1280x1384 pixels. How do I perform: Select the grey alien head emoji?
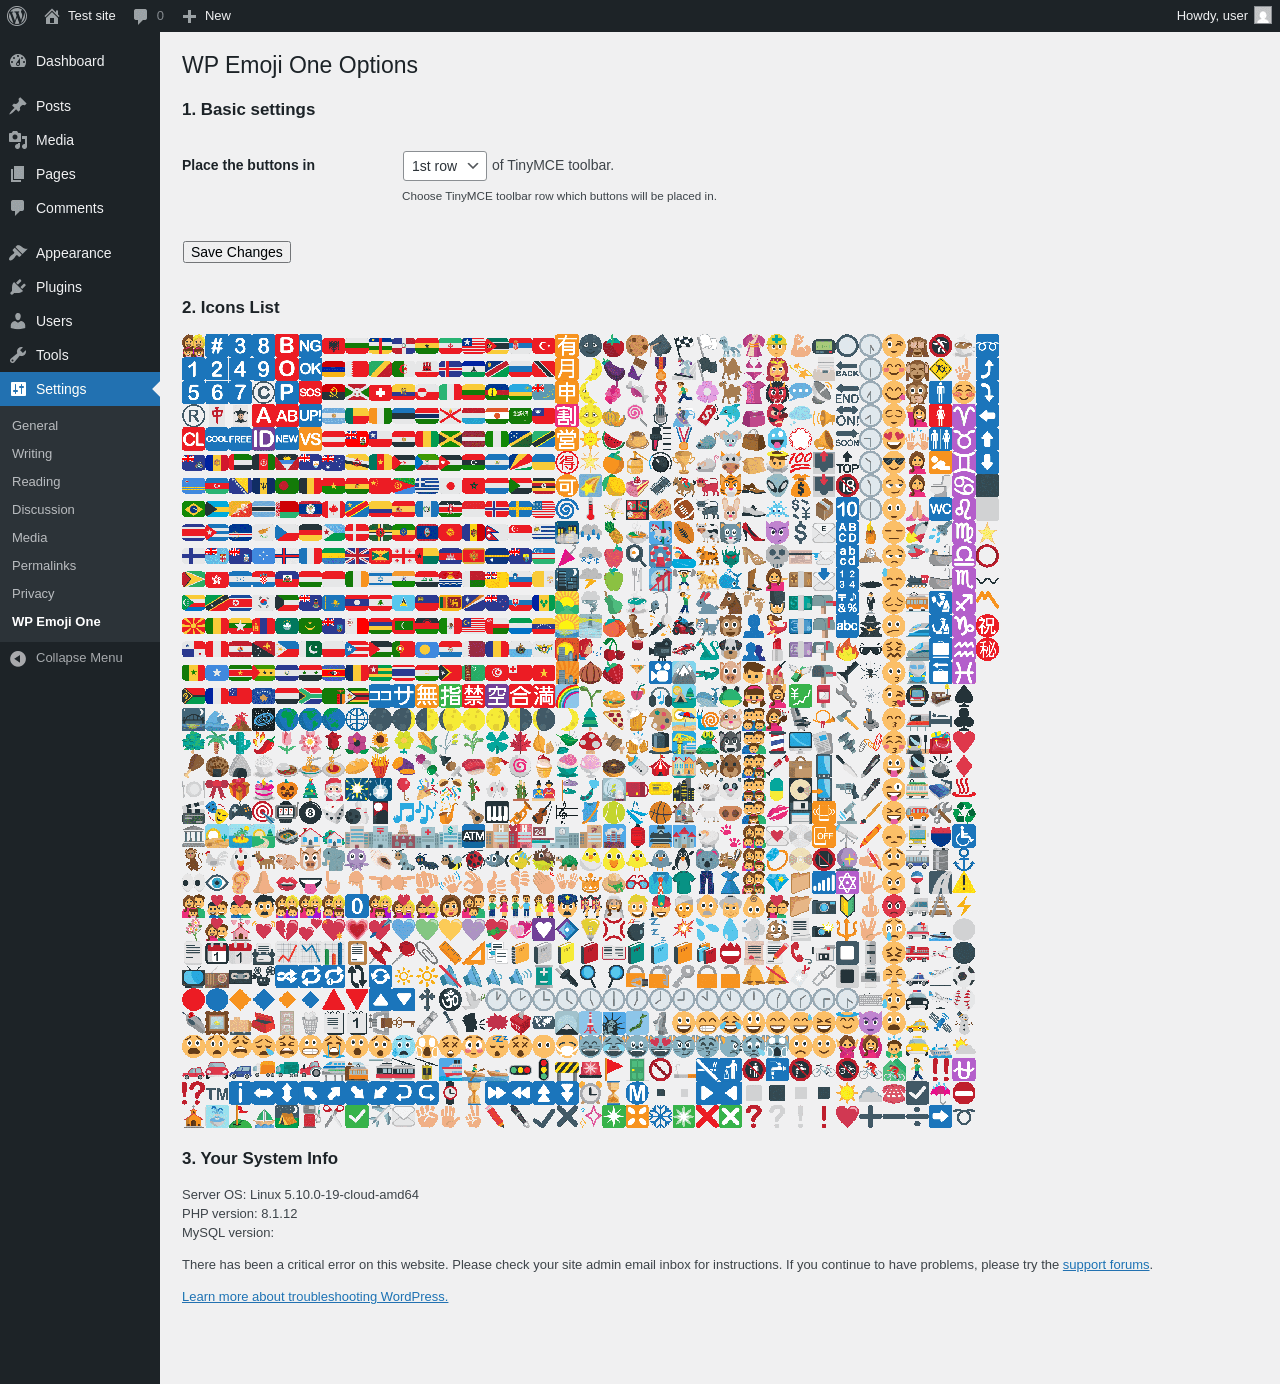pyautogui.click(x=777, y=485)
